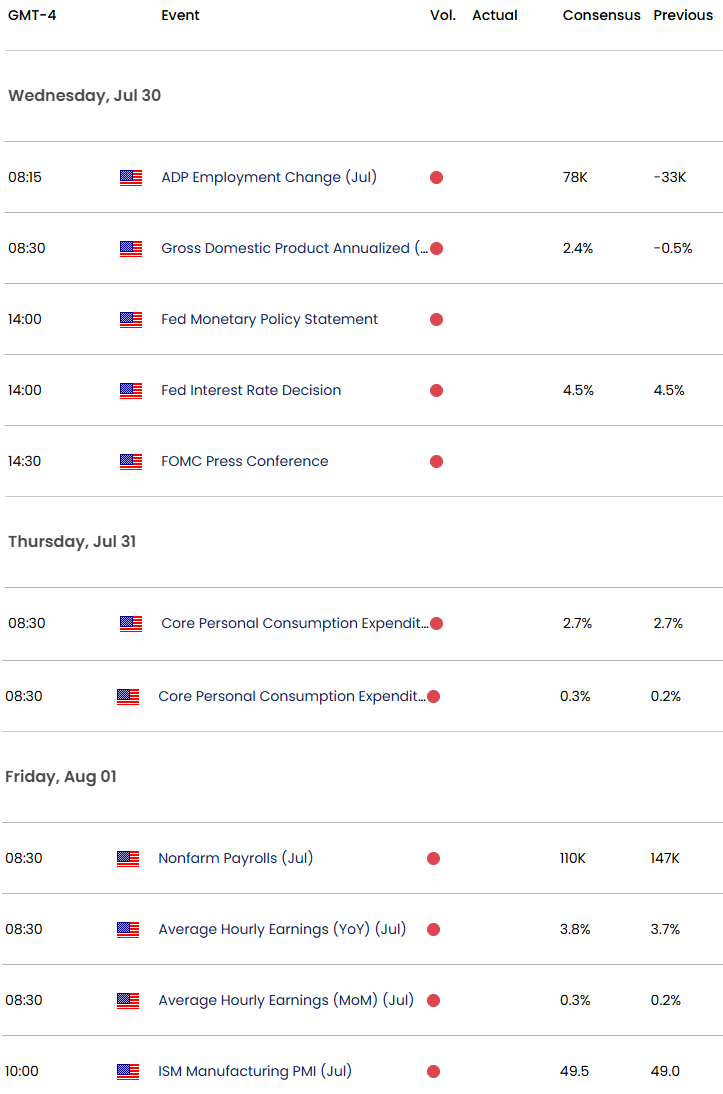Click the US flag next to ISM Manufacturing PMI
This screenshot has height=1094, width=723.
point(128,1072)
